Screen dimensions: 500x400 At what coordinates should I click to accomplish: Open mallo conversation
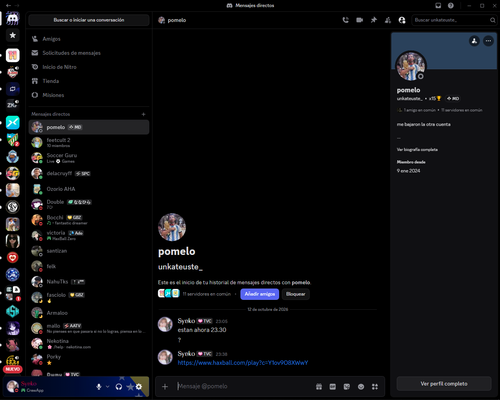(x=89, y=328)
